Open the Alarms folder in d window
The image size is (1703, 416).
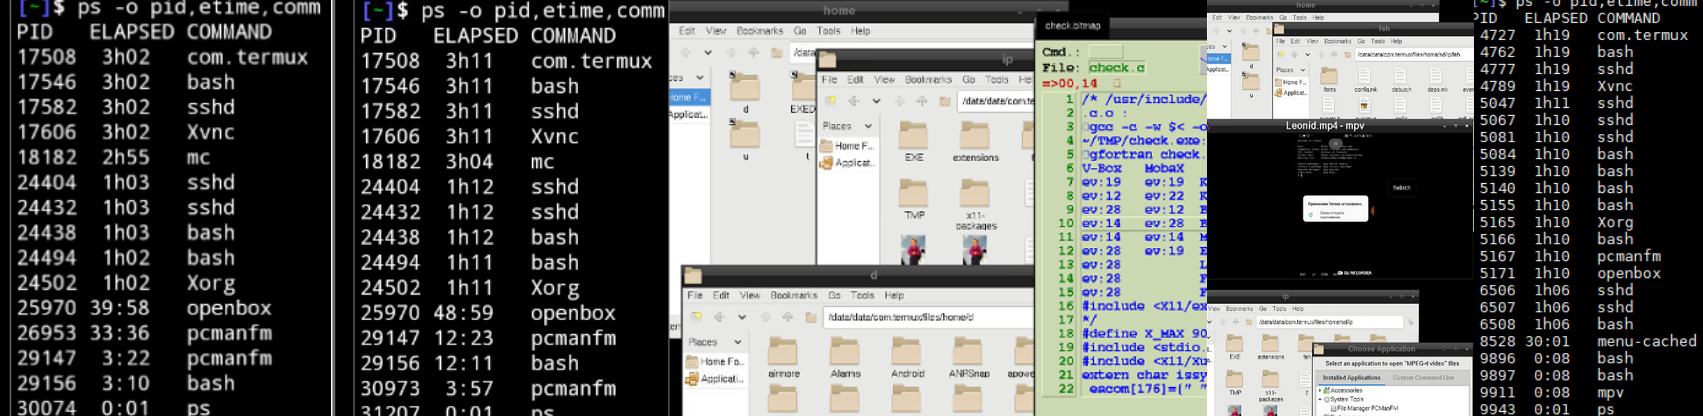[845, 358]
